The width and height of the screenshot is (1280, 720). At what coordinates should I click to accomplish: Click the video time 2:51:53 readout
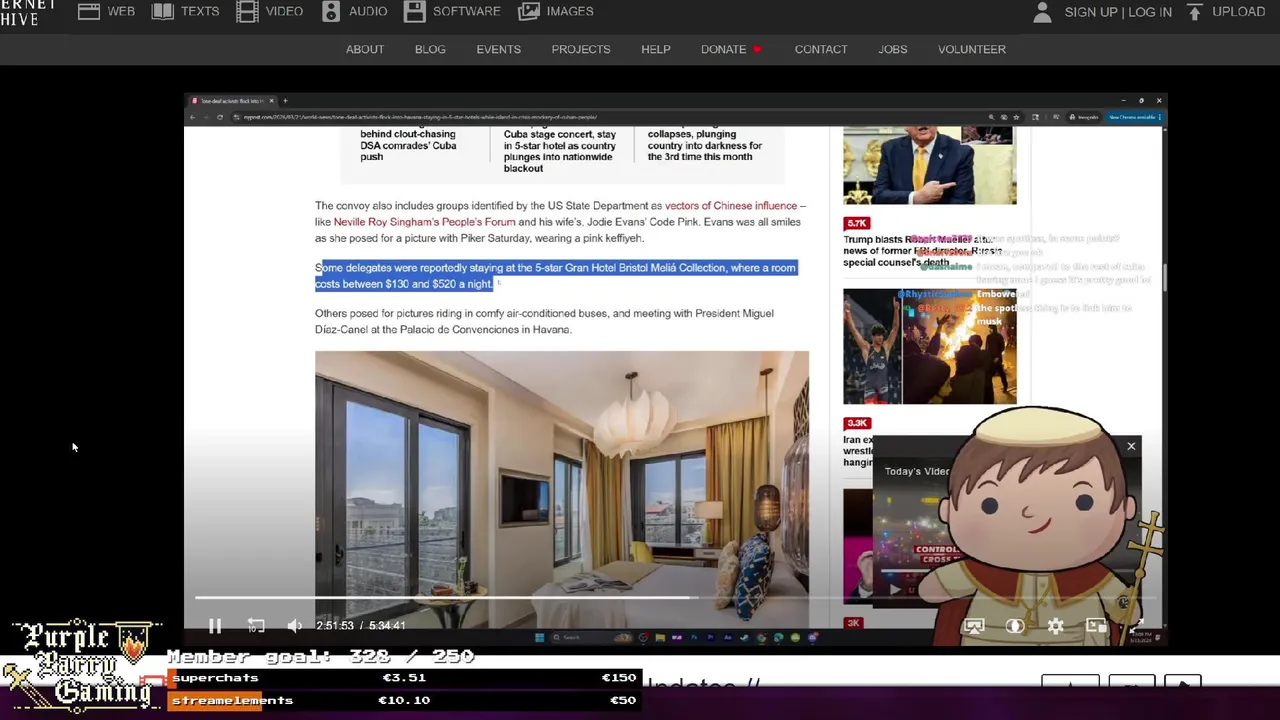335,625
